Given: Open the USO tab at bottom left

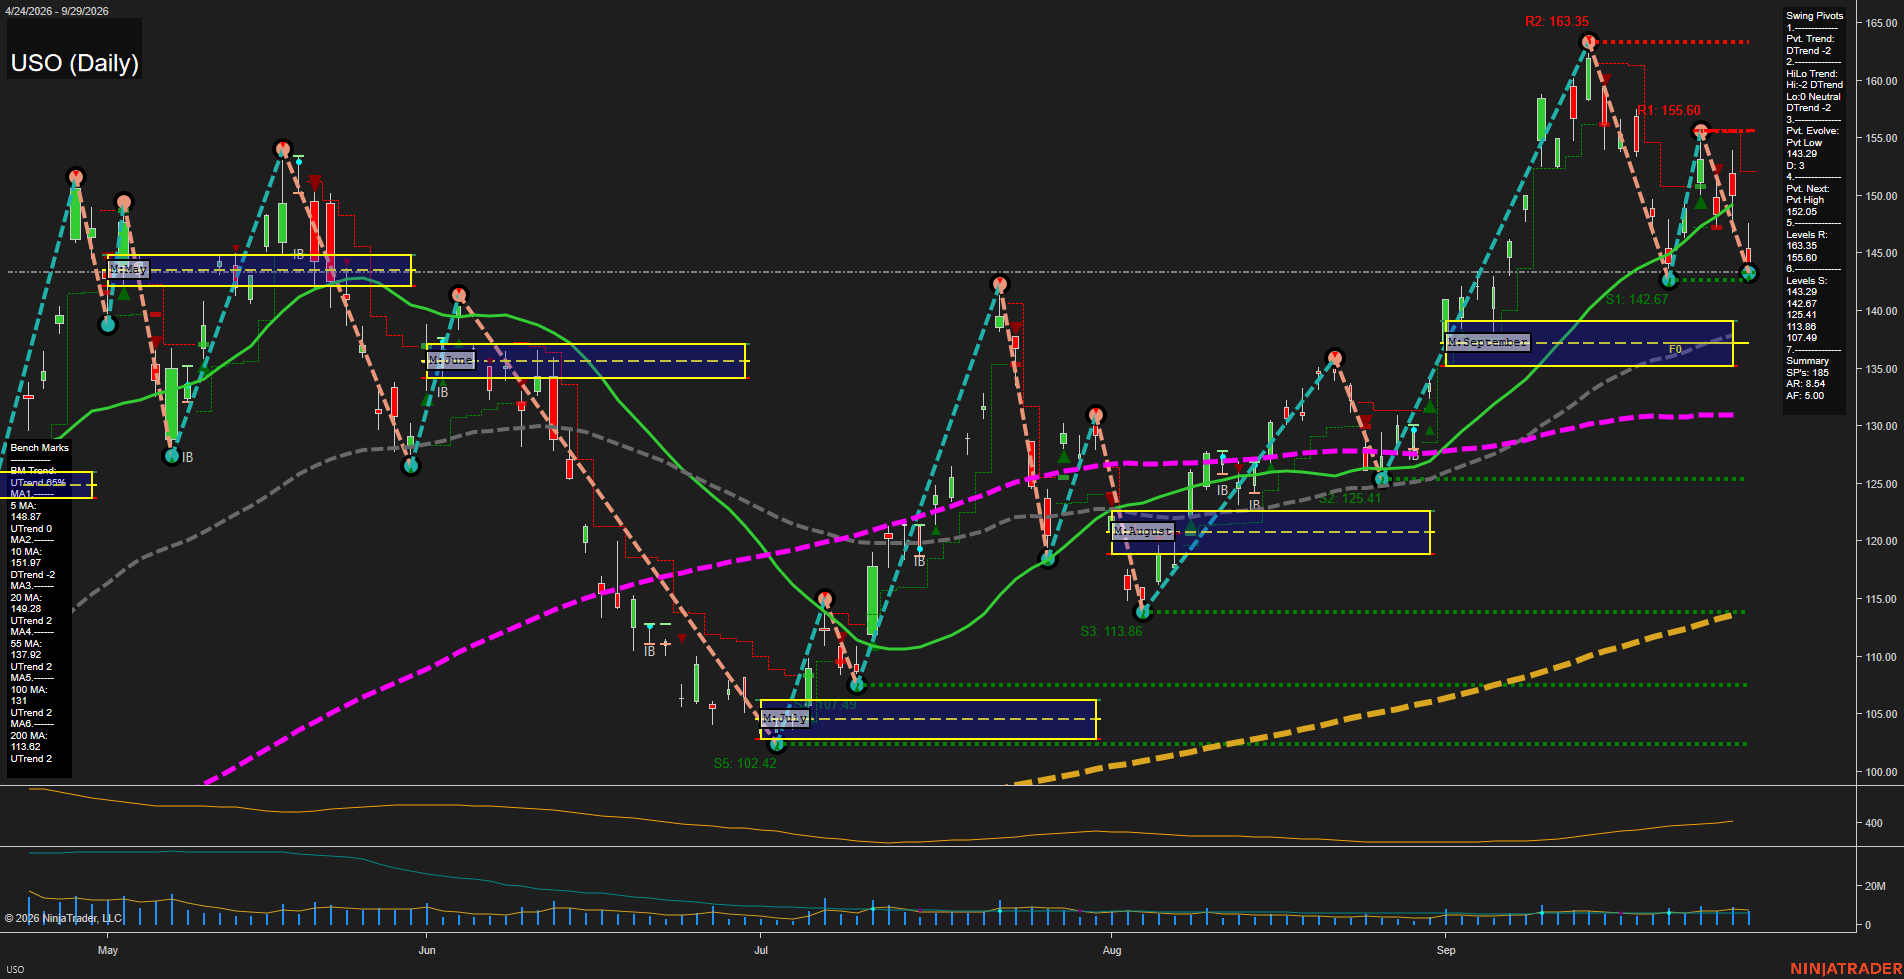Looking at the screenshot, I should pos(15,969).
